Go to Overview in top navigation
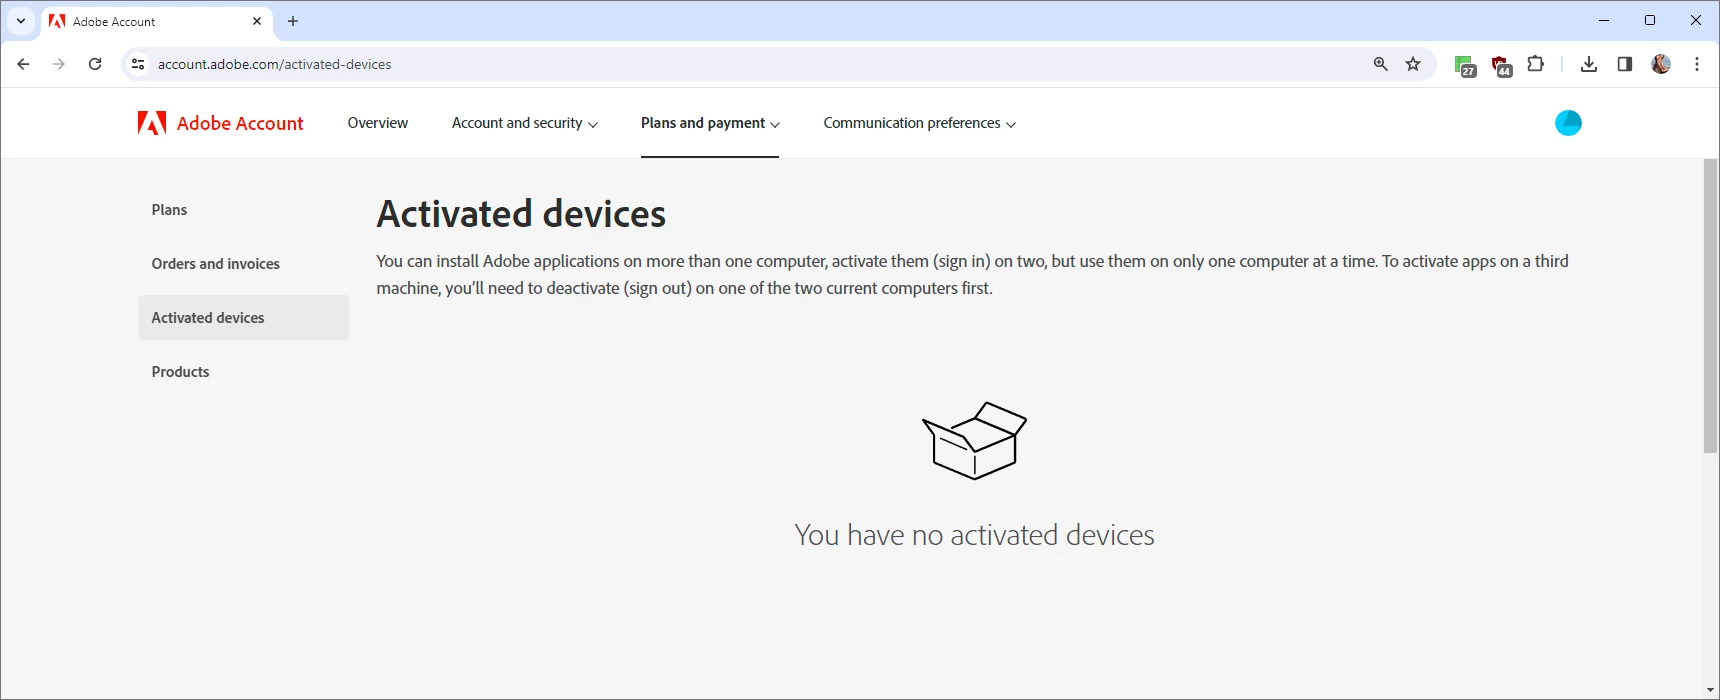Screen dimensions: 1720x700 pyautogui.click(x=378, y=123)
